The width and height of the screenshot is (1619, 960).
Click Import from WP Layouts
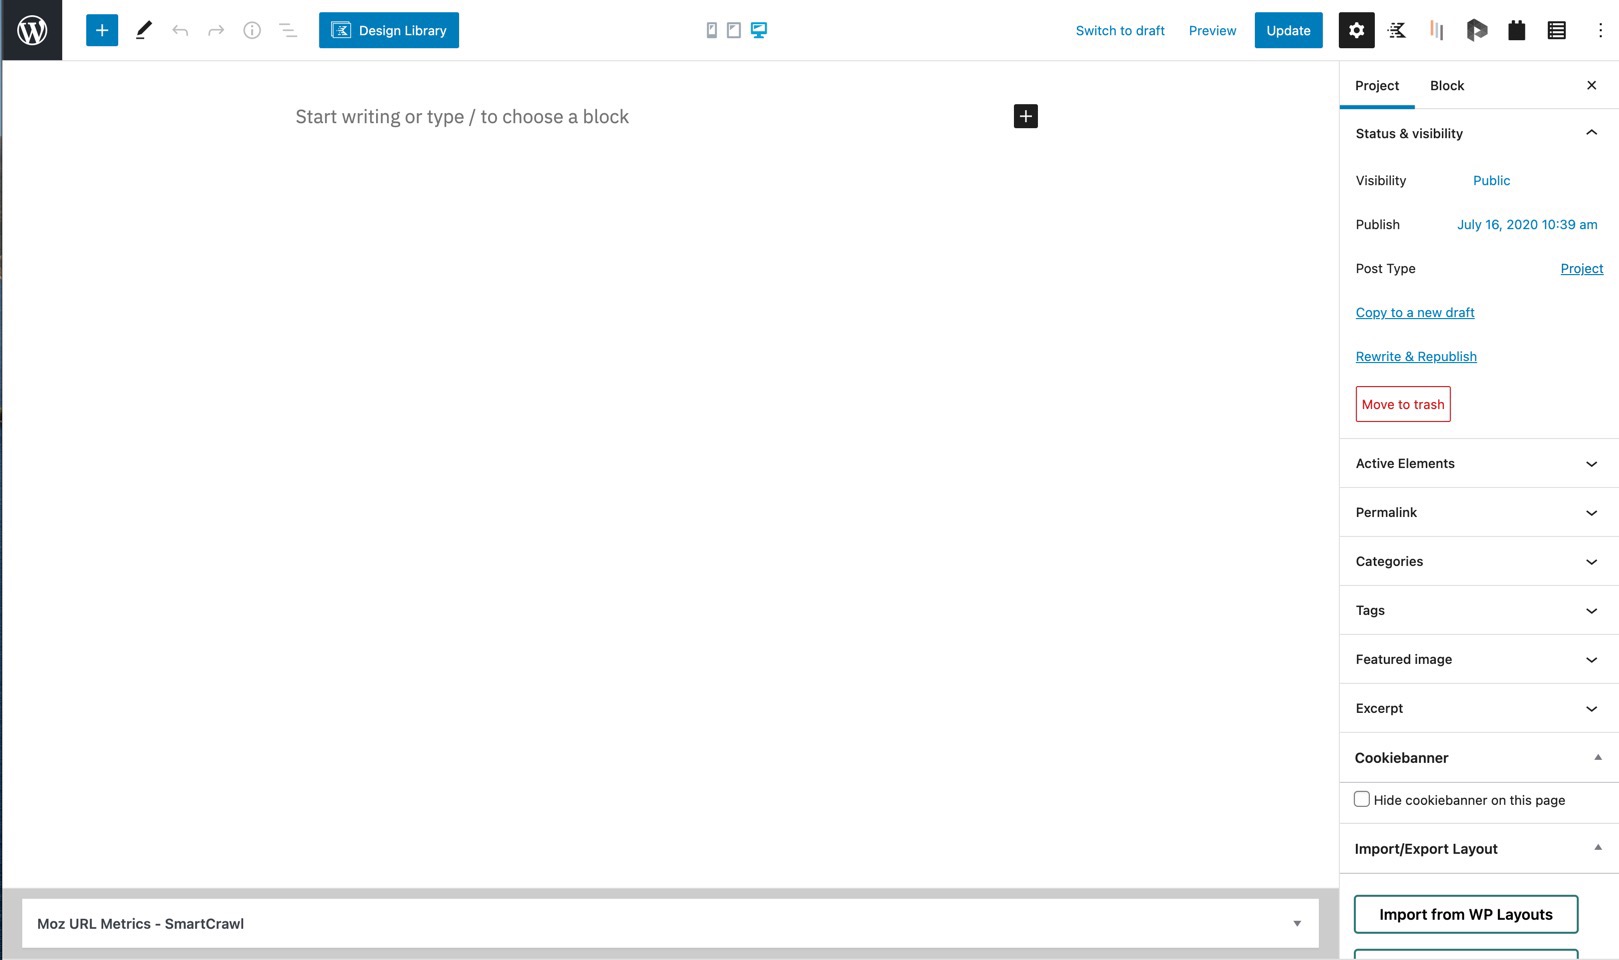tap(1466, 914)
